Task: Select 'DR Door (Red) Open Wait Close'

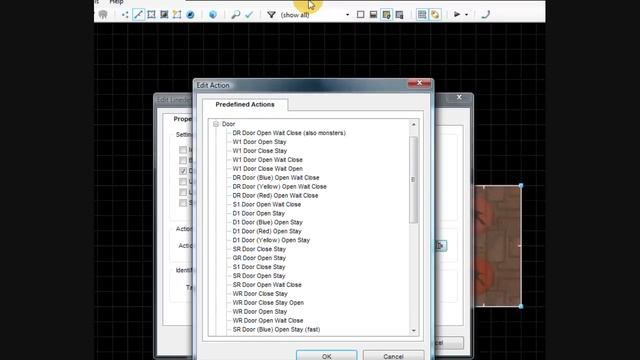Action: 275,196
